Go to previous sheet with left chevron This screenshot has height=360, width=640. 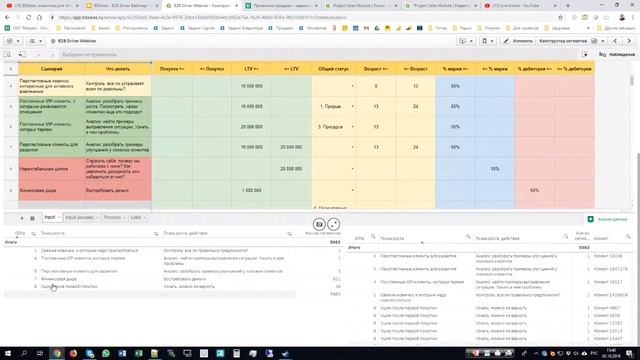tap(616, 41)
